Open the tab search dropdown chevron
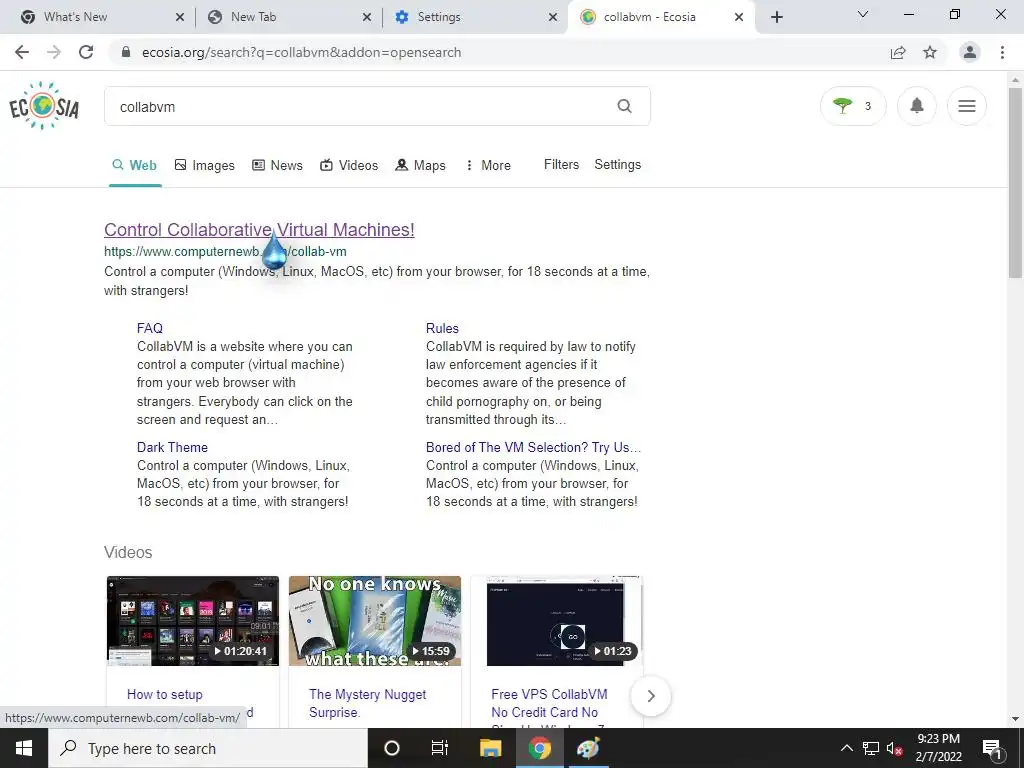Image resolution: width=1024 pixels, height=768 pixels. click(863, 14)
